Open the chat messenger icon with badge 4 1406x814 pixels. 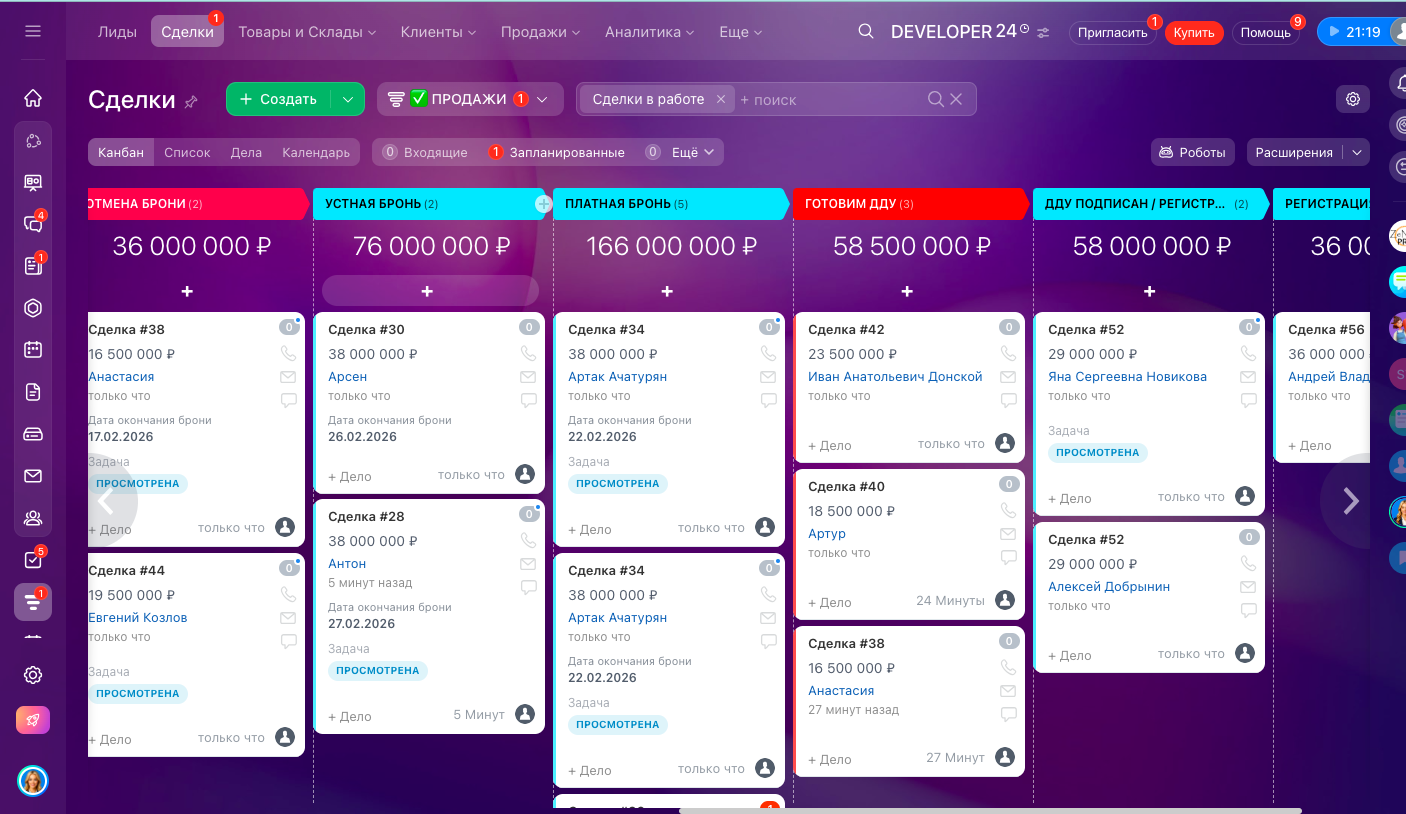click(x=33, y=224)
